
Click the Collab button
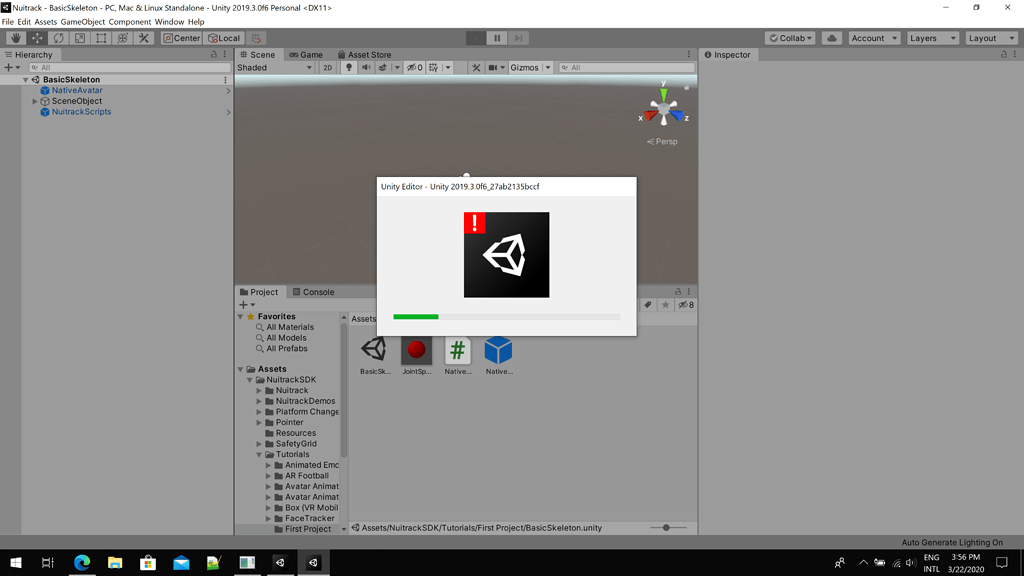pyautogui.click(x=790, y=38)
